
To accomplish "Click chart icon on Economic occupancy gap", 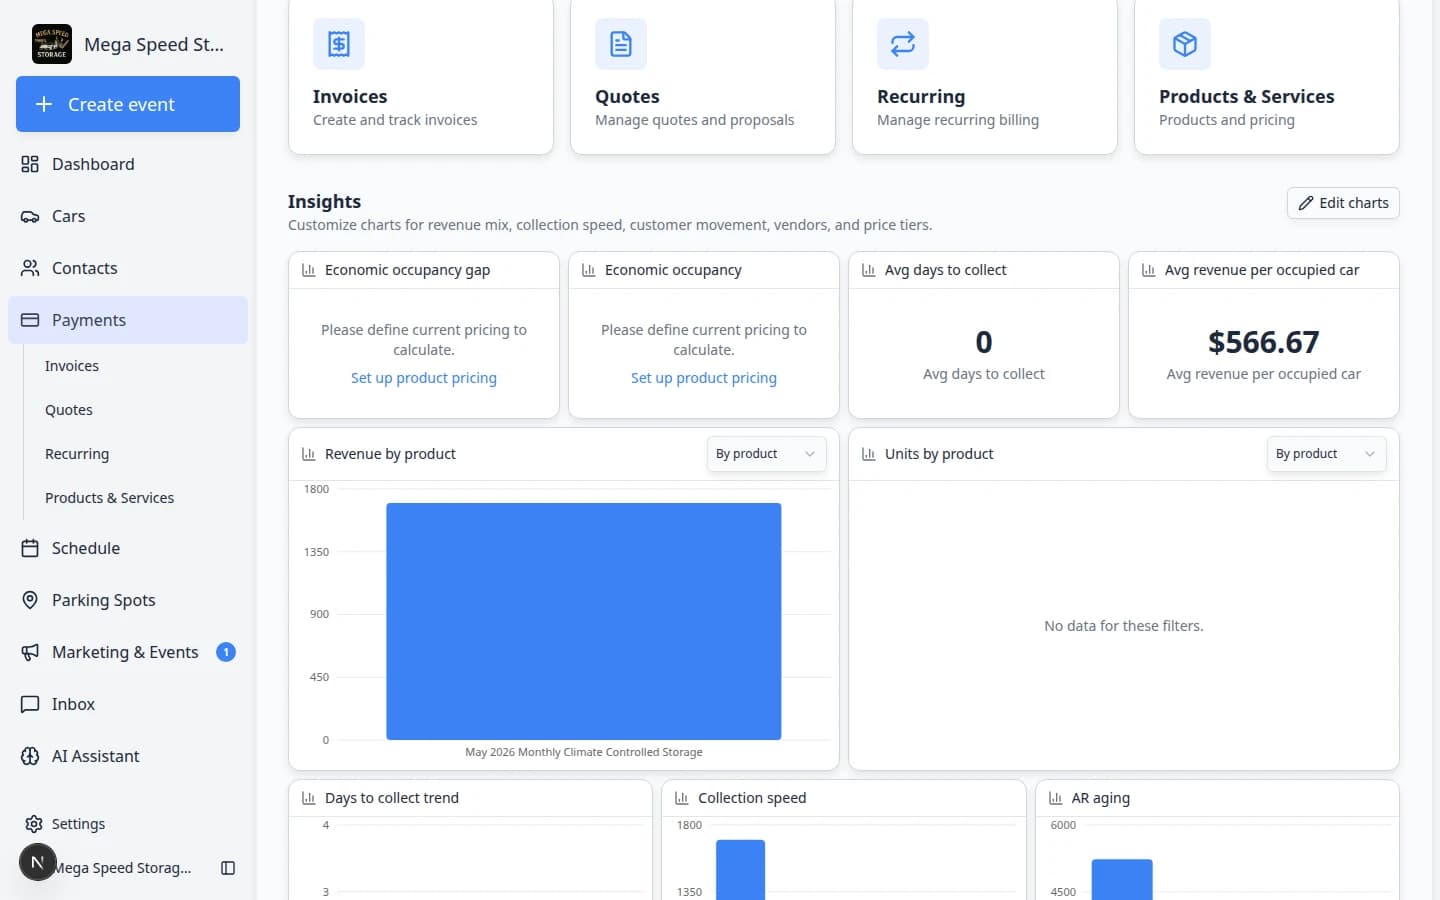I will click(309, 270).
